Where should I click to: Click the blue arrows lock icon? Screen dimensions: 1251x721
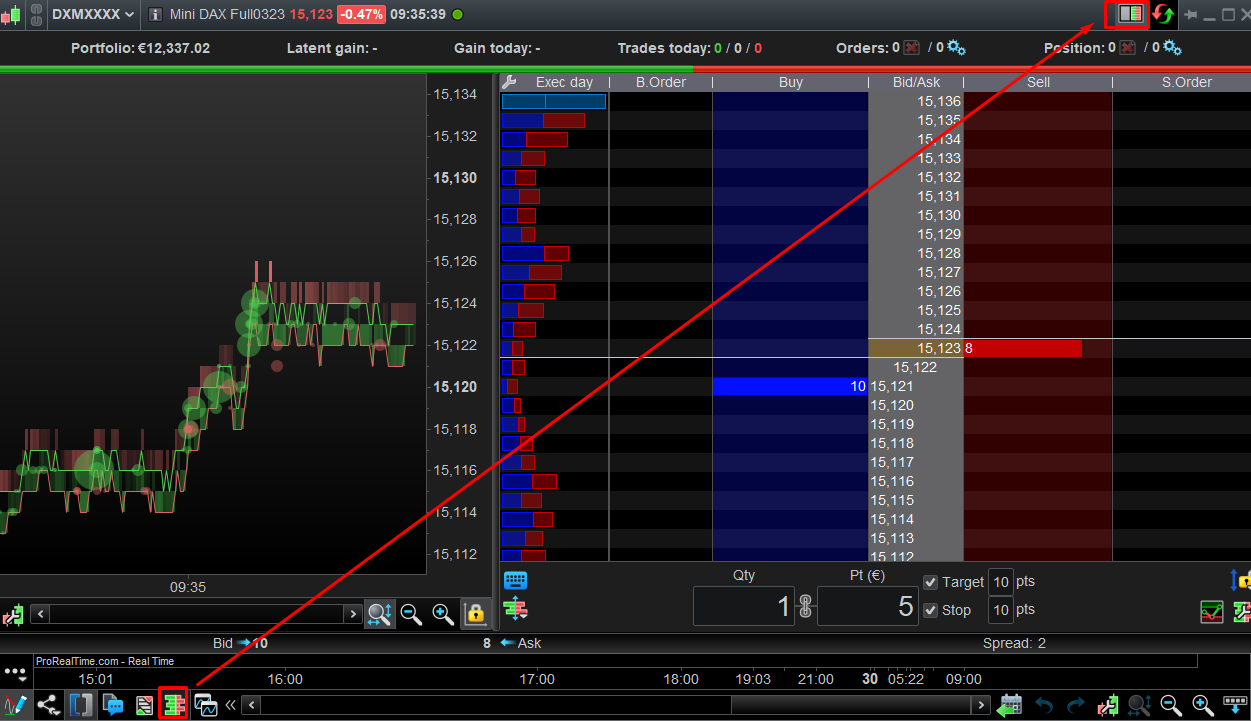1241,580
